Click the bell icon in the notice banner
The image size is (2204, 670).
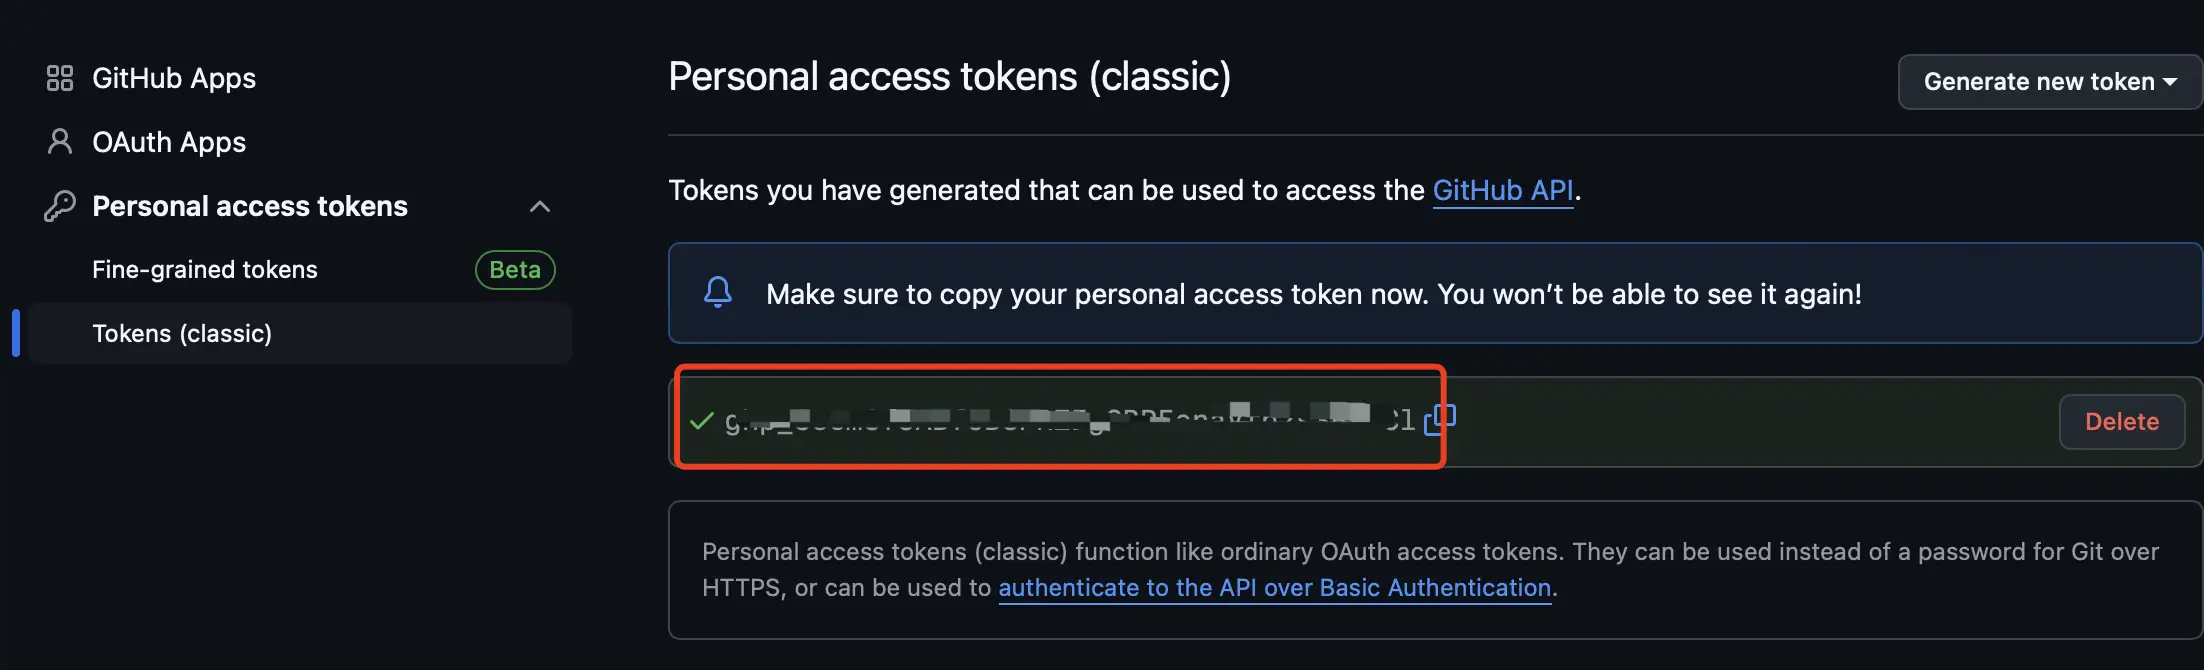[x=718, y=293]
